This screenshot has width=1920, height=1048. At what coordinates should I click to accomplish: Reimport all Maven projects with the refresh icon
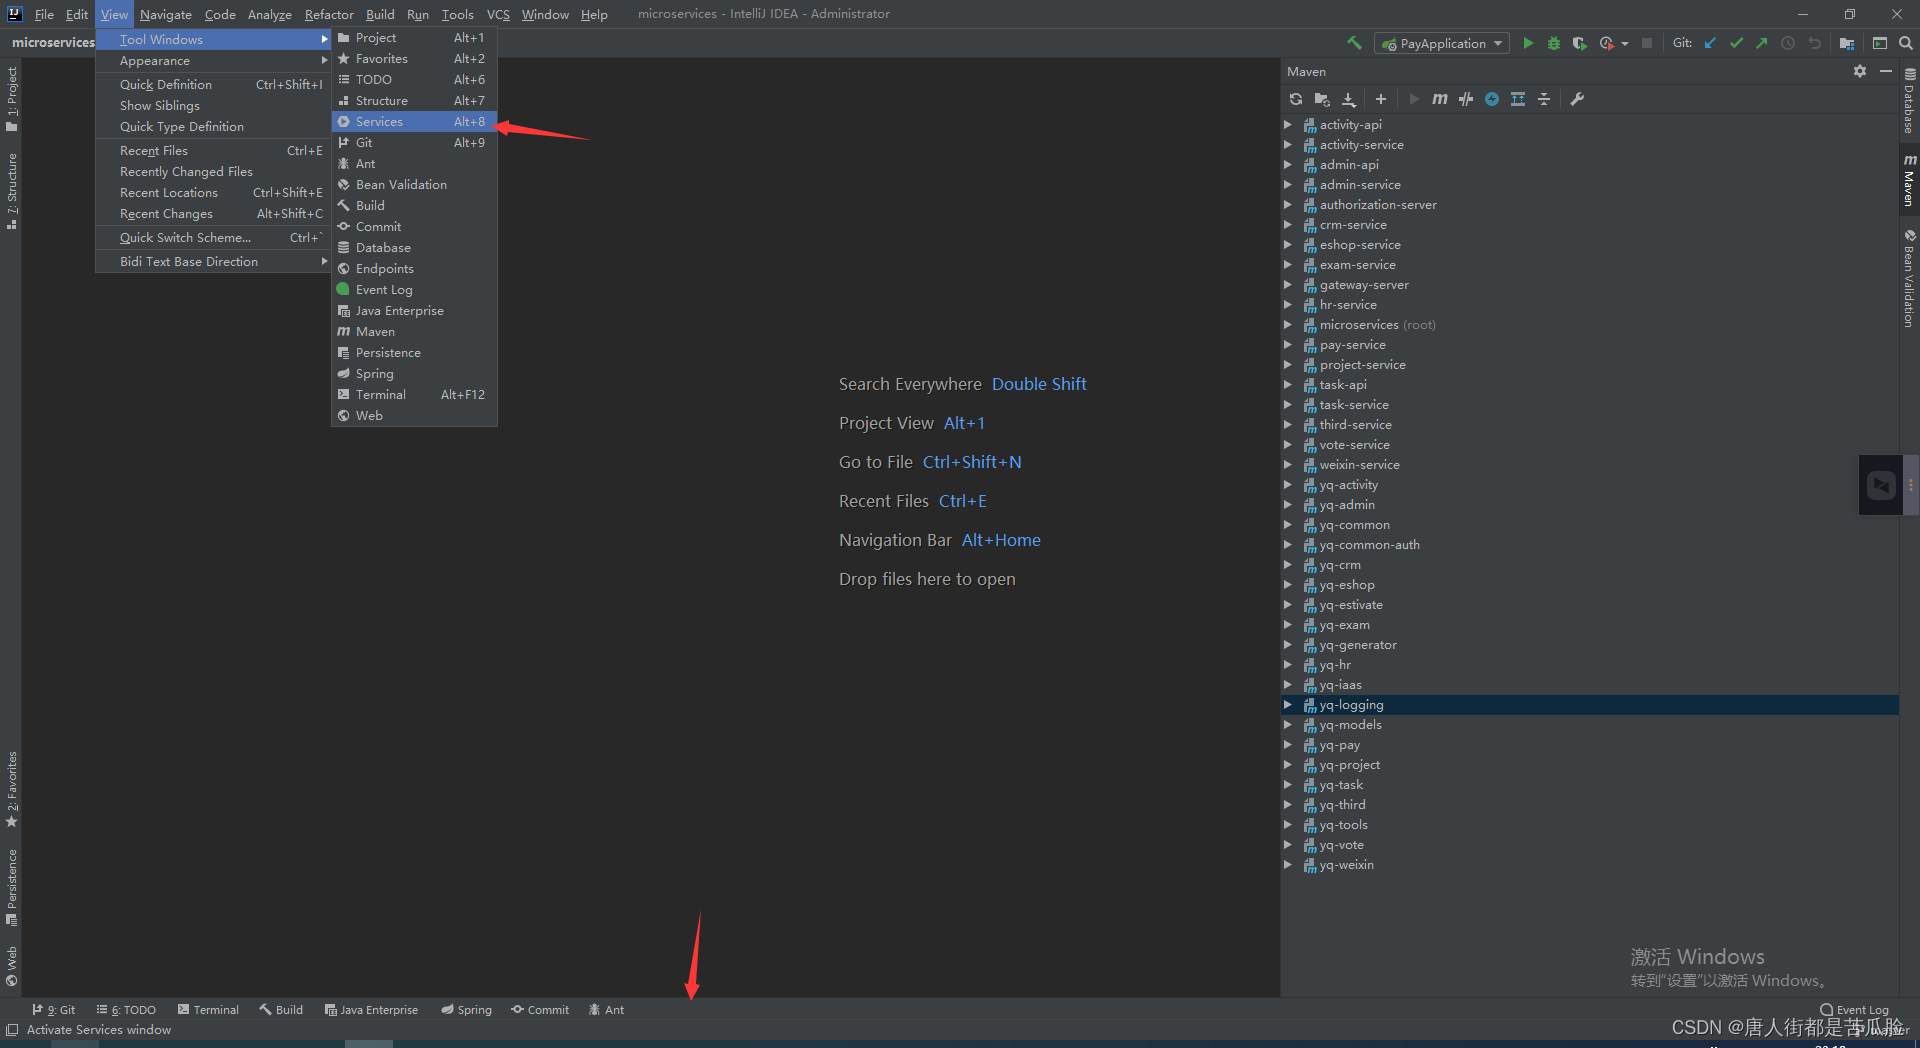point(1296,99)
